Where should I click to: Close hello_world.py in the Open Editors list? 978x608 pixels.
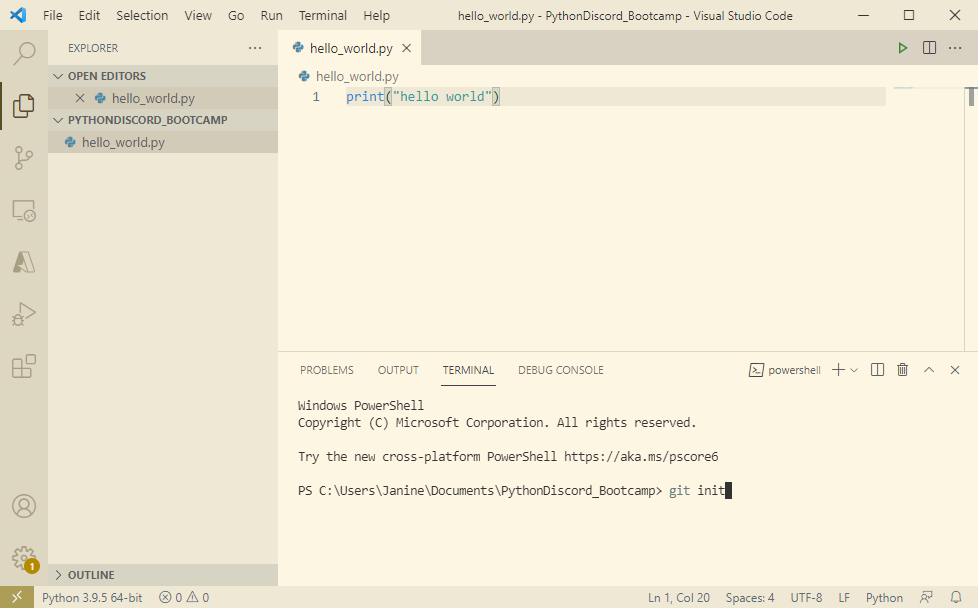coord(80,98)
